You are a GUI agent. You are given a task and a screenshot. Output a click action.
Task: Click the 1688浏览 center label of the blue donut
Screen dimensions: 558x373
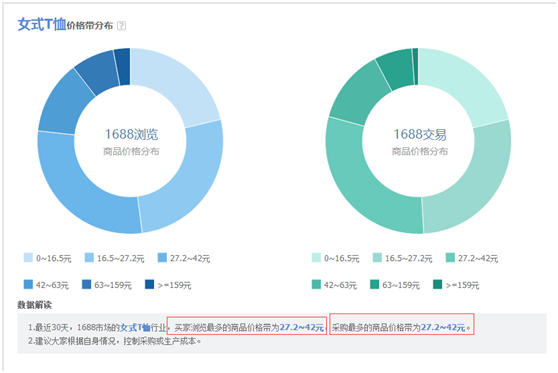tap(131, 134)
